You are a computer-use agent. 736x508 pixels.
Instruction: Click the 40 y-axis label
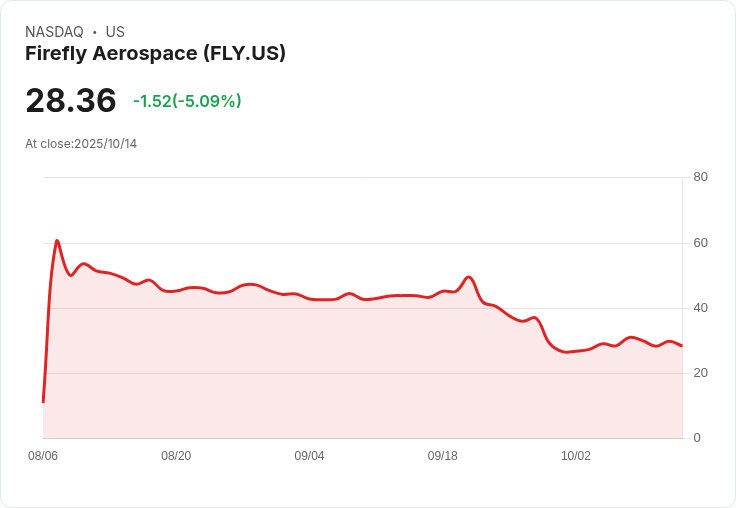coord(700,308)
